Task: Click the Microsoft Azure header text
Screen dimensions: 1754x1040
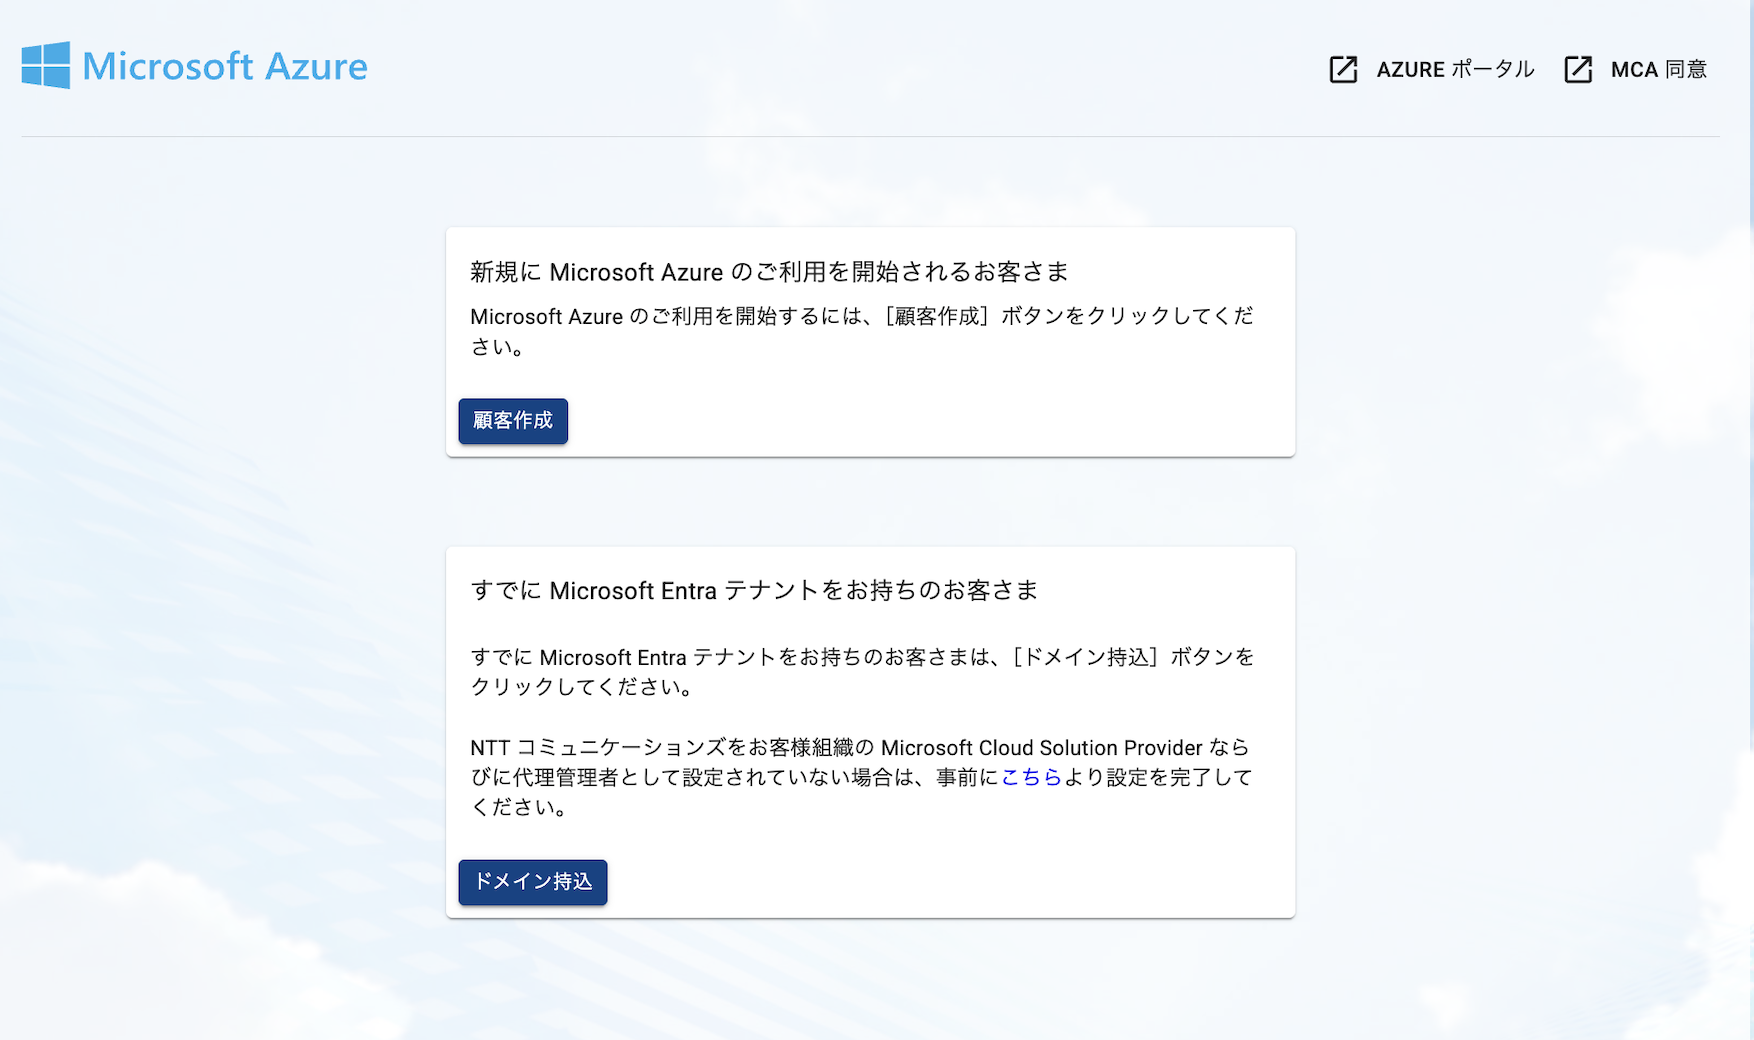Action: tap(225, 66)
